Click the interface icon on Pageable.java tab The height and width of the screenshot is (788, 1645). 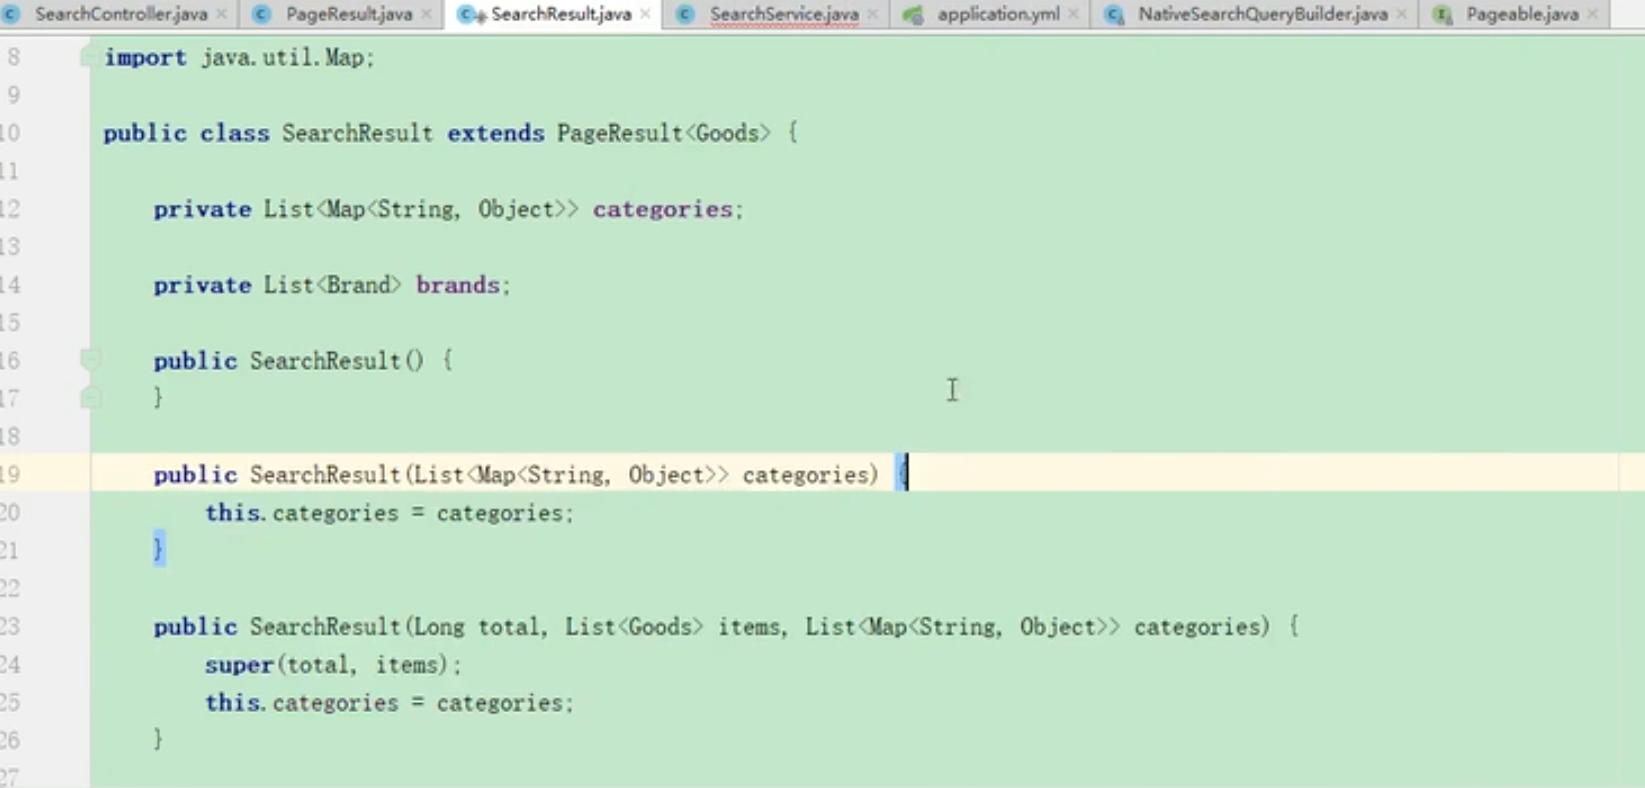(1442, 14)
